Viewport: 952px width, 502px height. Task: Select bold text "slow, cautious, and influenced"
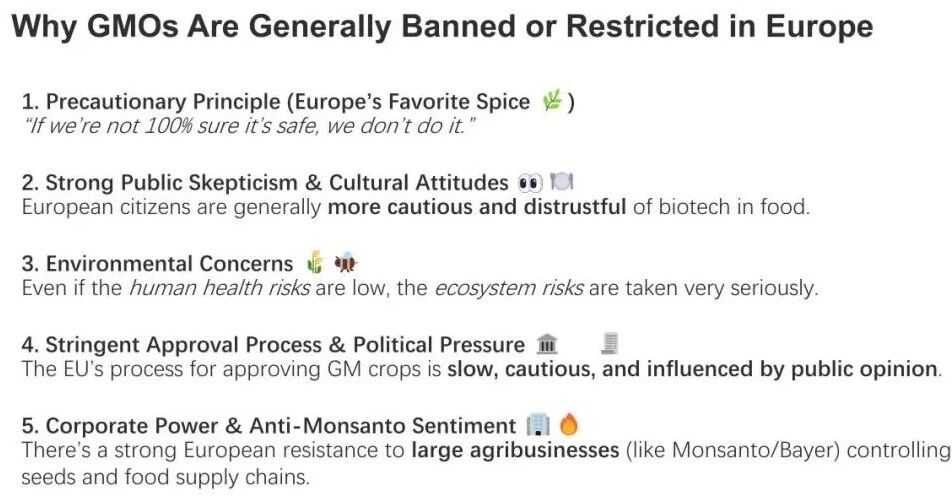[x=600, y=369]
